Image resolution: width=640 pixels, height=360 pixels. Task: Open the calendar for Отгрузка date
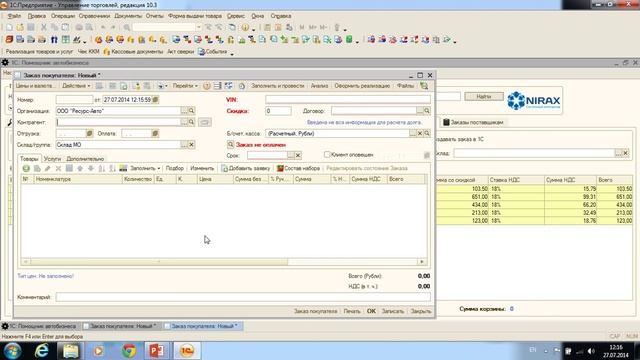pos(89,133)
